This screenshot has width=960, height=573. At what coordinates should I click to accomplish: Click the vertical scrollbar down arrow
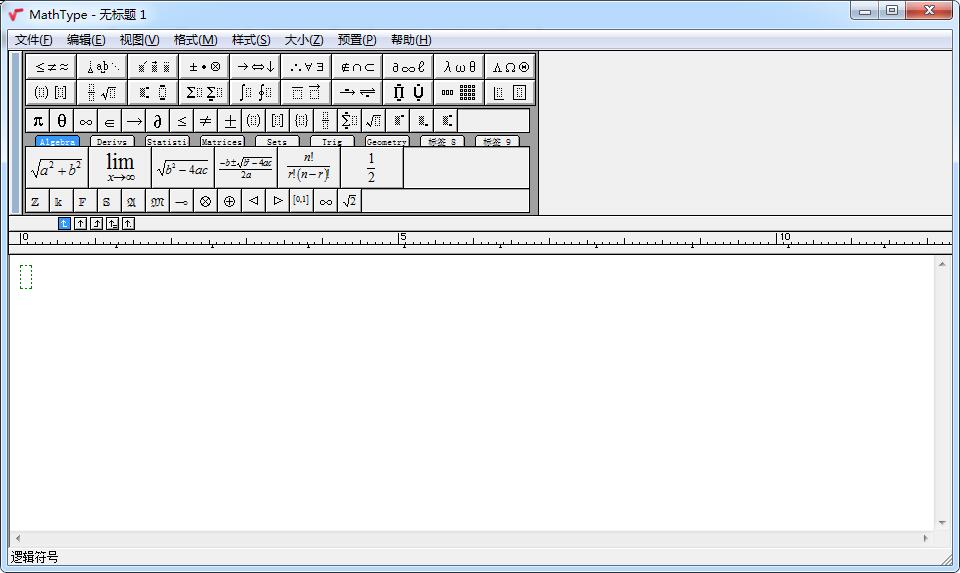tap(942, 523)
